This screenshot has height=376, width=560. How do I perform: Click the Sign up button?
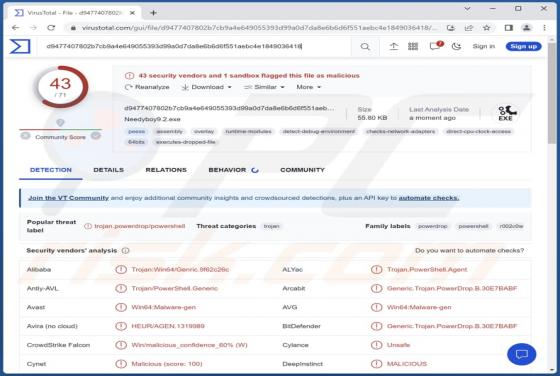523,46
